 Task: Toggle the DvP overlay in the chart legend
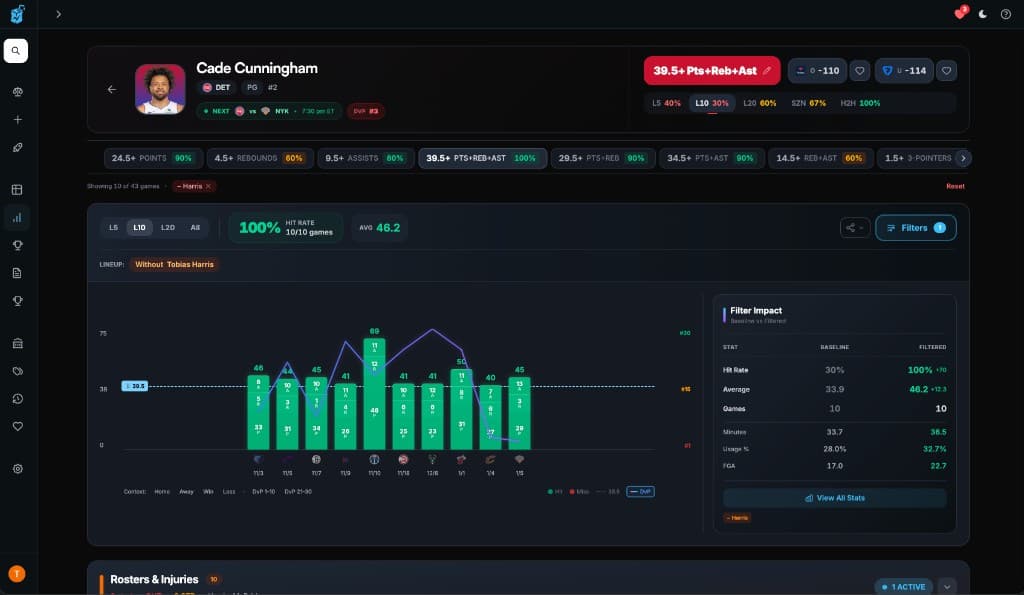pos(640,490)
